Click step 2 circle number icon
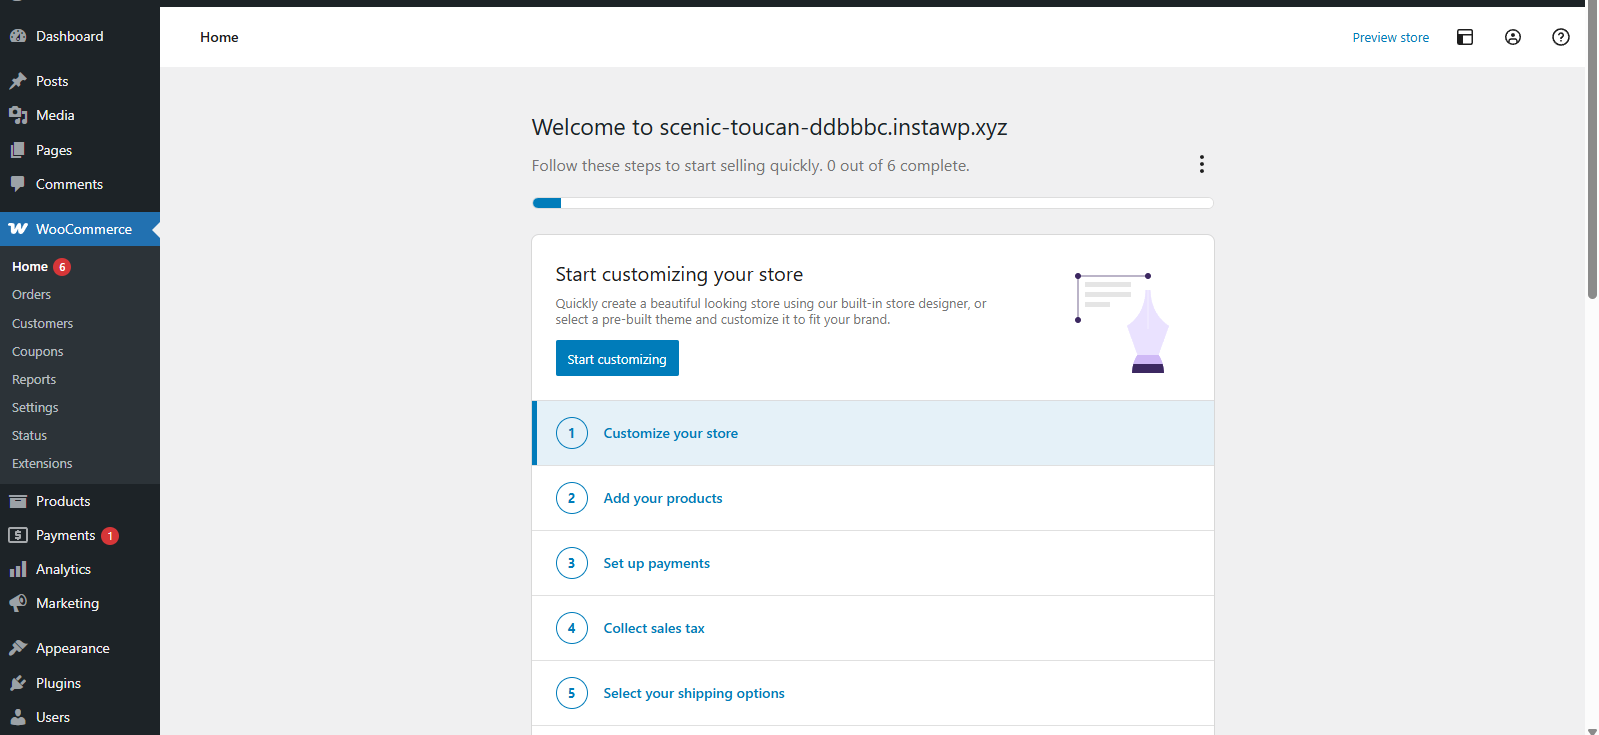 [572, 498]
